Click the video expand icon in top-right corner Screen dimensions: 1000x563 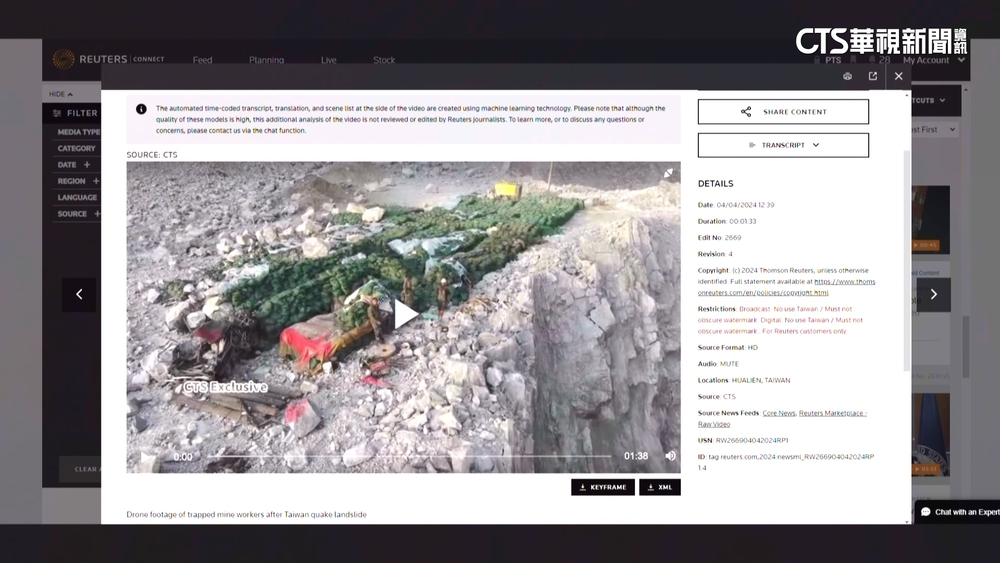coord(668,173)
